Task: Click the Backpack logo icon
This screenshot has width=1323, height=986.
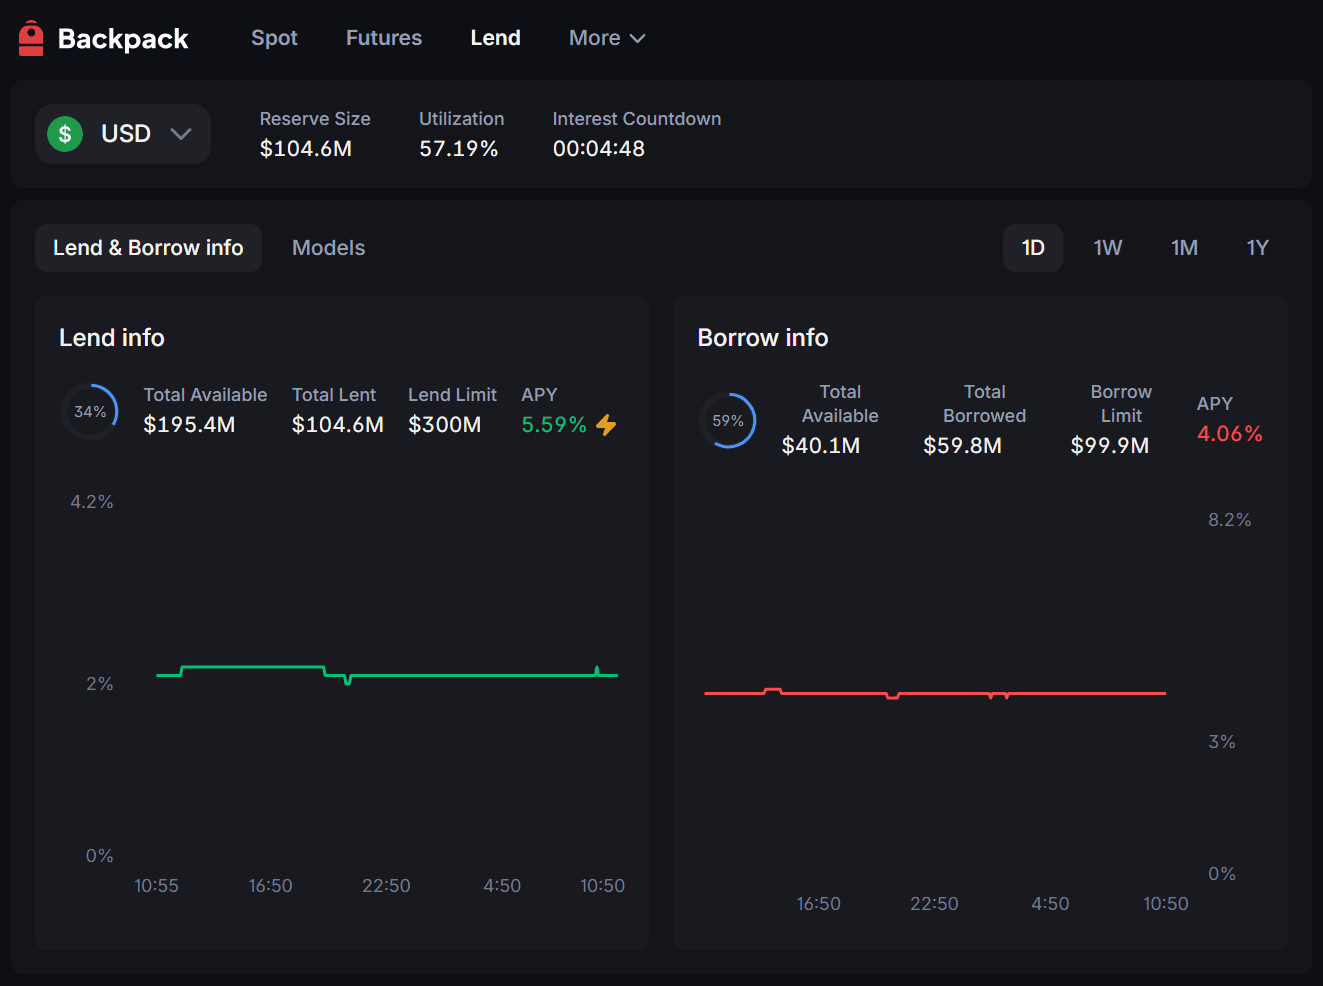Action: 30,37
